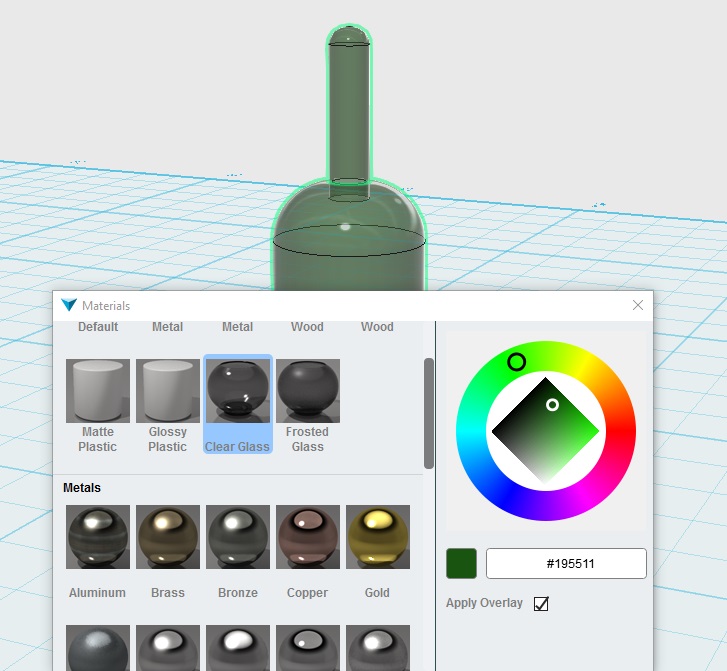Click the Default material label

pyautogui.click(x=98, y=327)
